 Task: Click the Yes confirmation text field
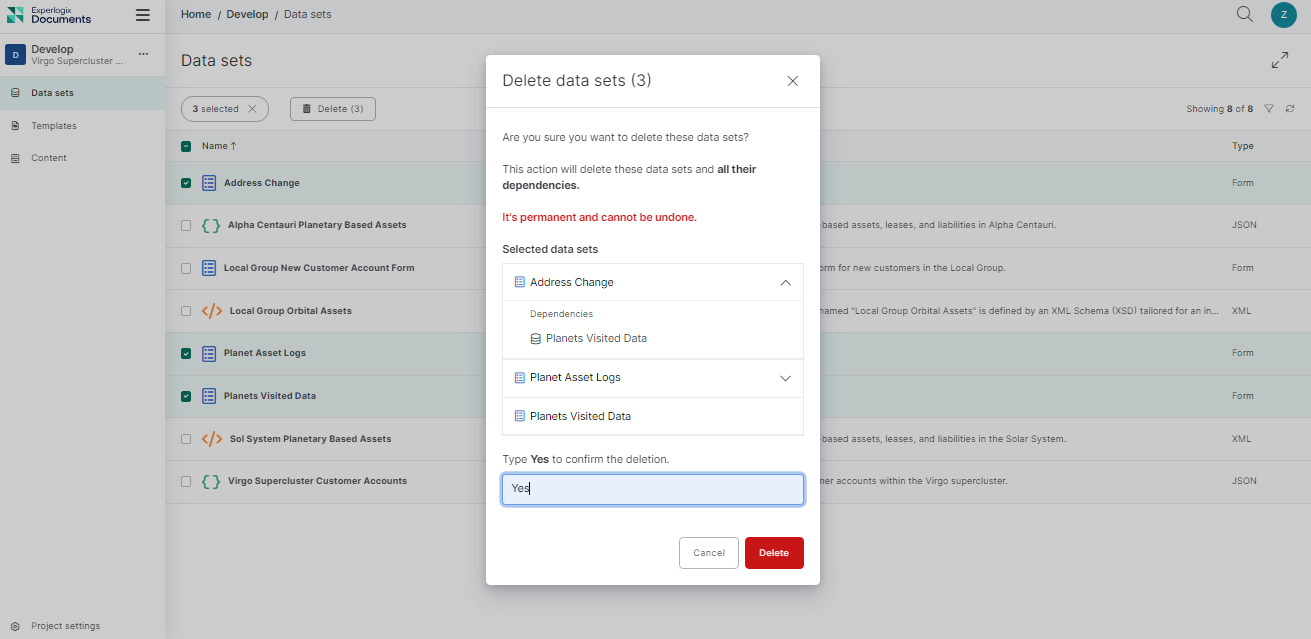(x=652, y=489)
